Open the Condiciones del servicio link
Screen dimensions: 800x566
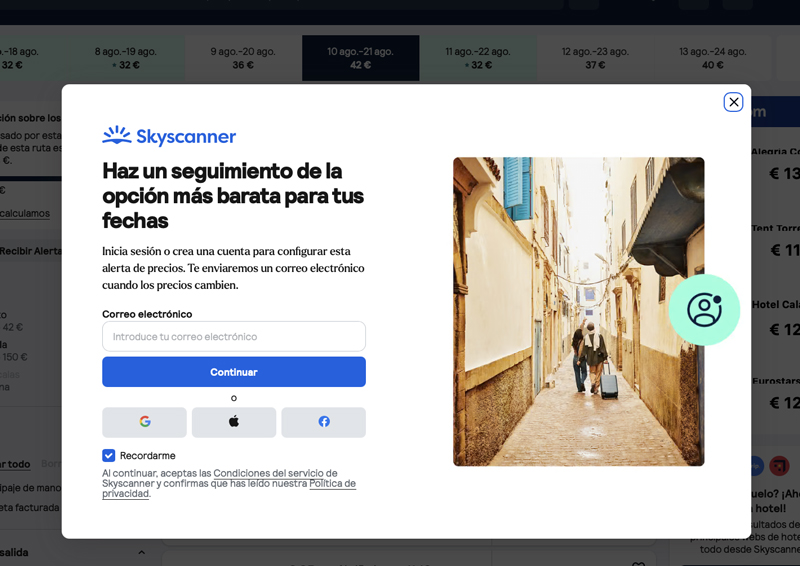[268, 473]
